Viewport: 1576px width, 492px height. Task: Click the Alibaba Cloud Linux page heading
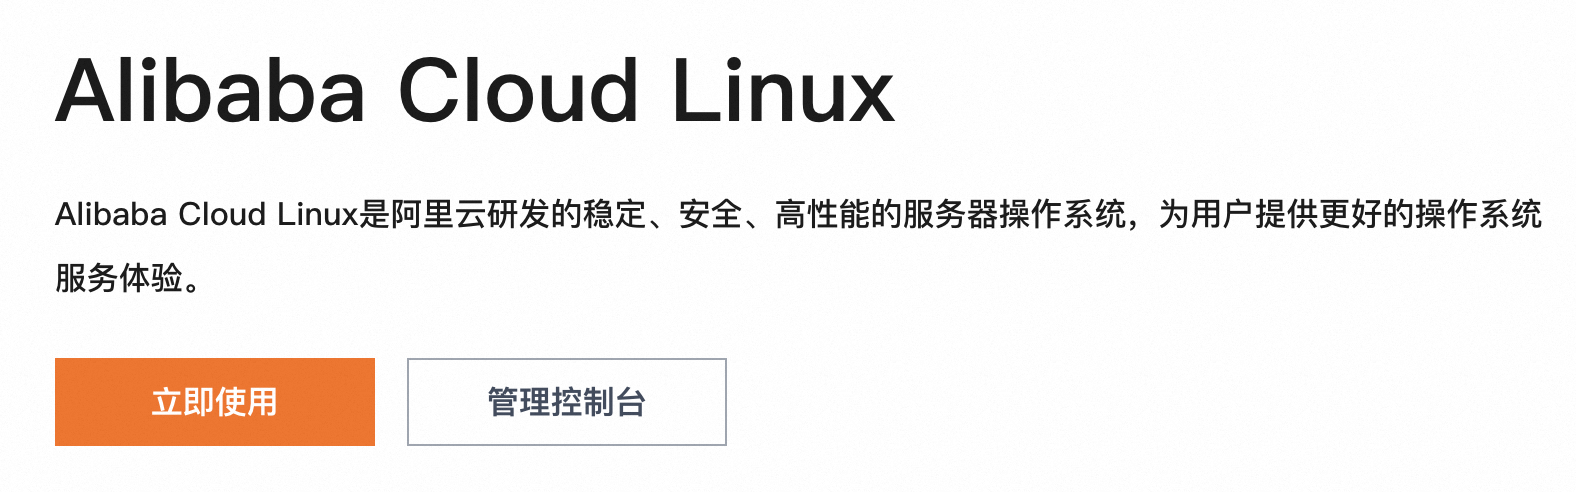click(x=474, y=92)
